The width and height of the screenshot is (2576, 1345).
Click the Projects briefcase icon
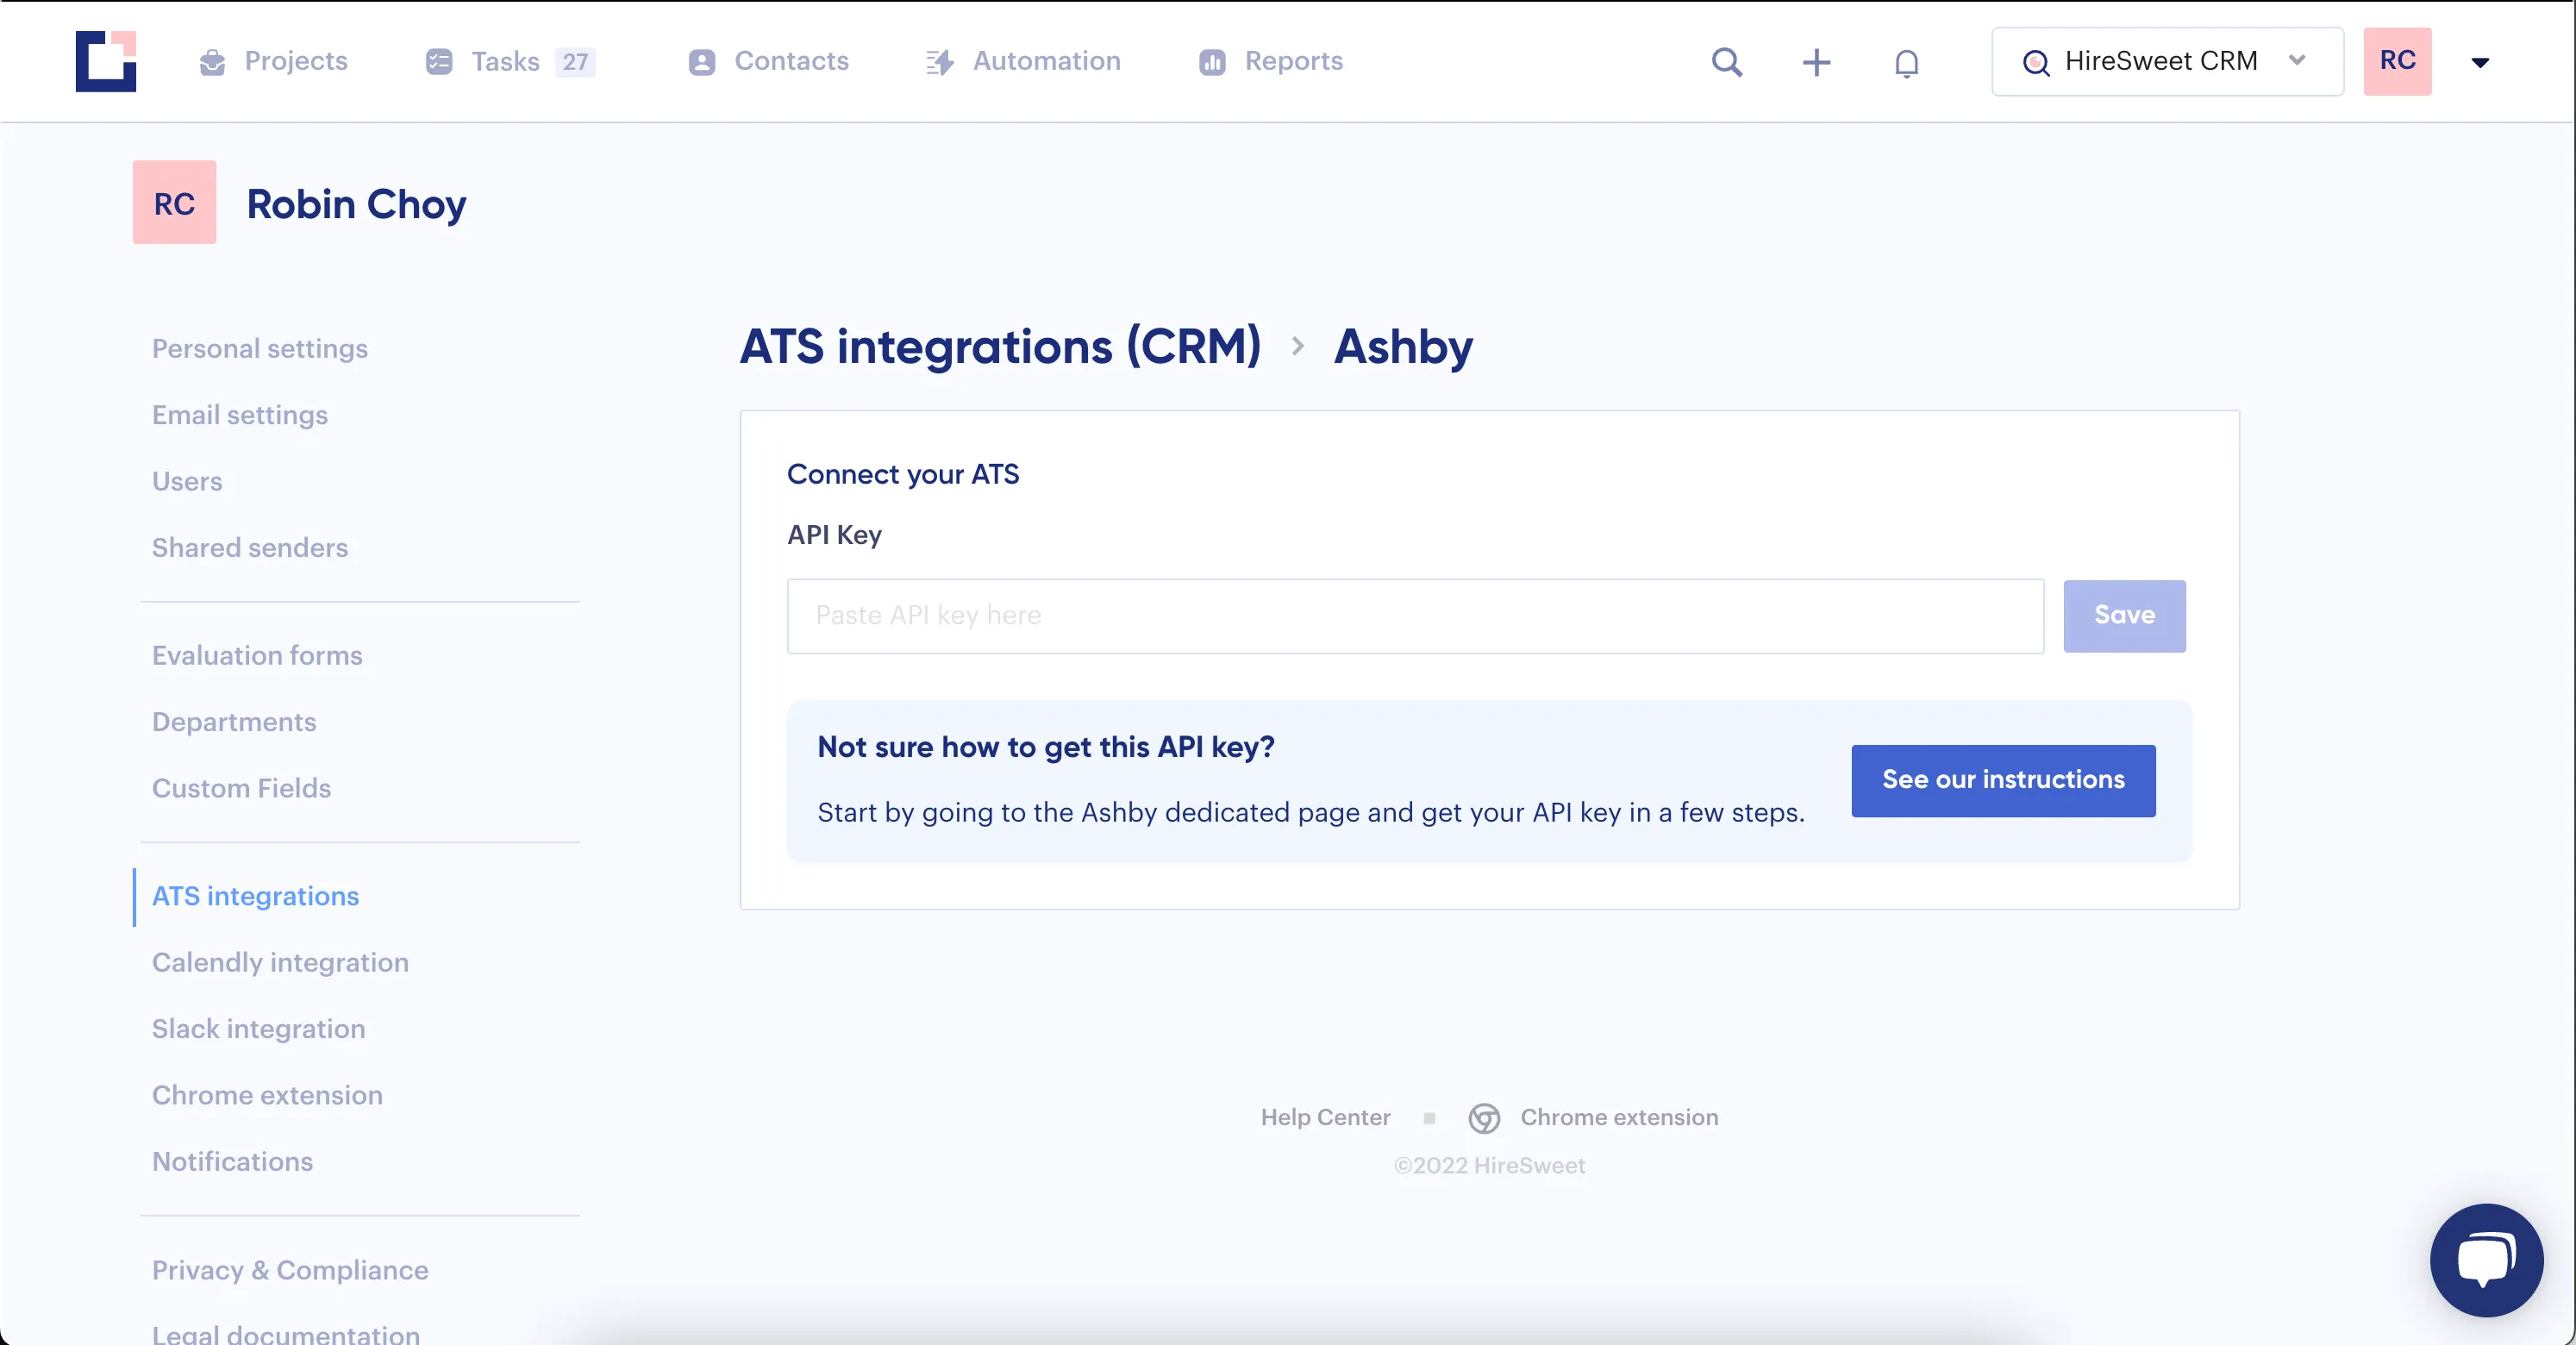click(212, 62)
